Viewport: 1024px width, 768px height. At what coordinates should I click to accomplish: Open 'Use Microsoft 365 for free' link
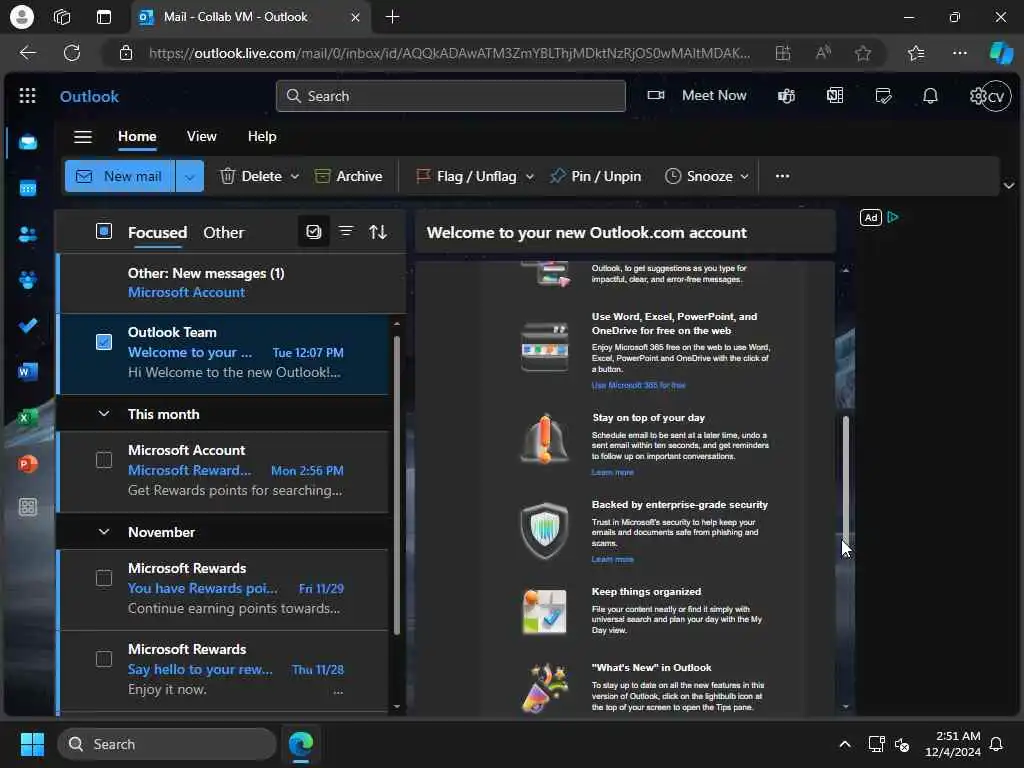tap(638, 385)
